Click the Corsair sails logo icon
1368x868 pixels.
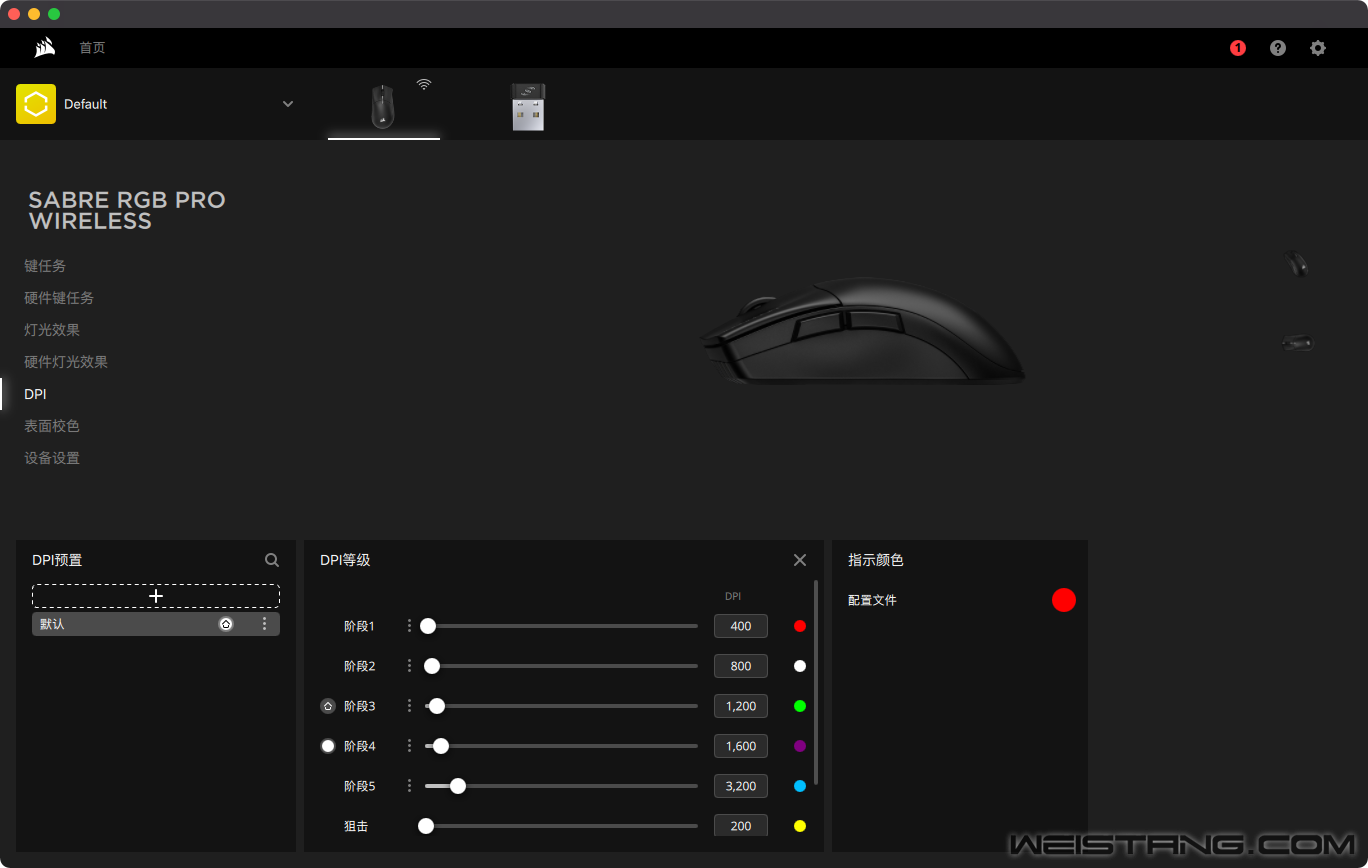pos(44,47)
